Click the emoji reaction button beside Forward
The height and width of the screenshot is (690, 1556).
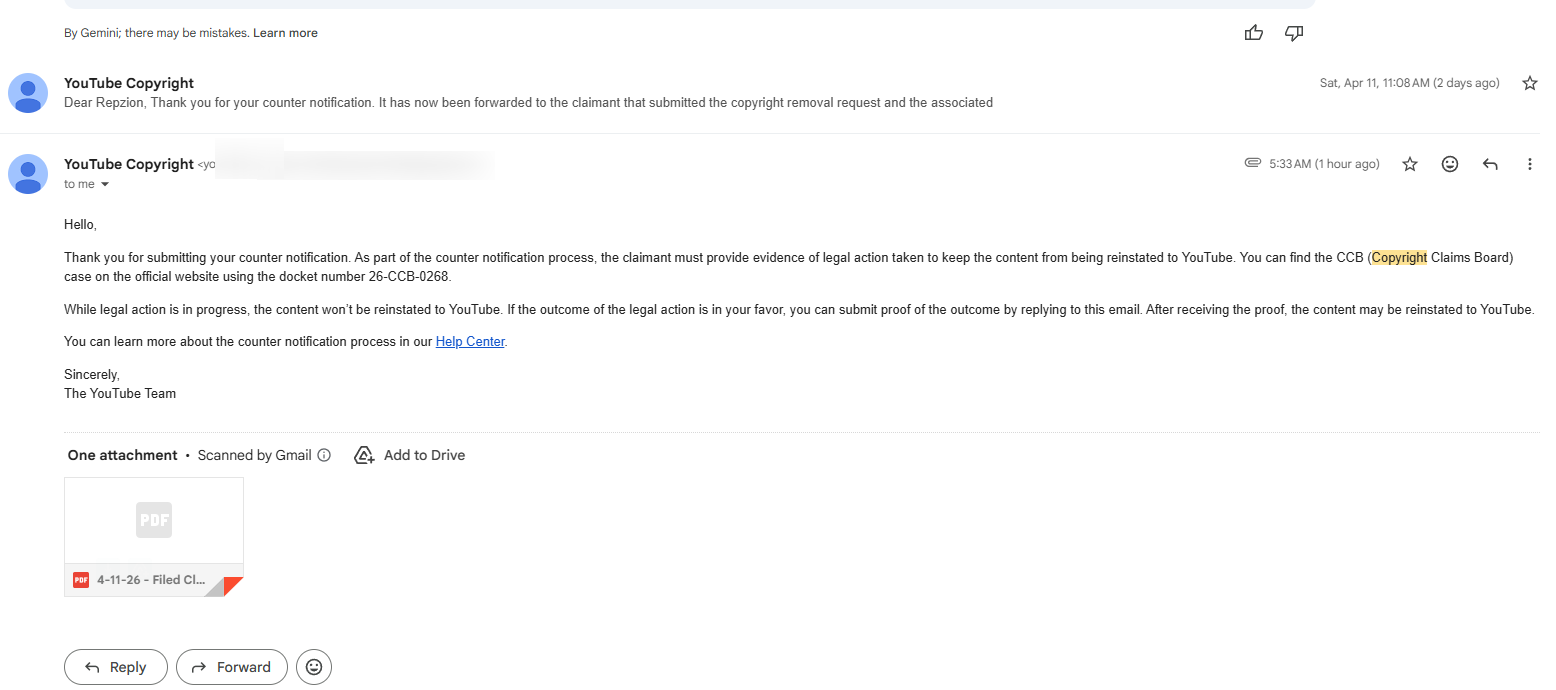314,667
